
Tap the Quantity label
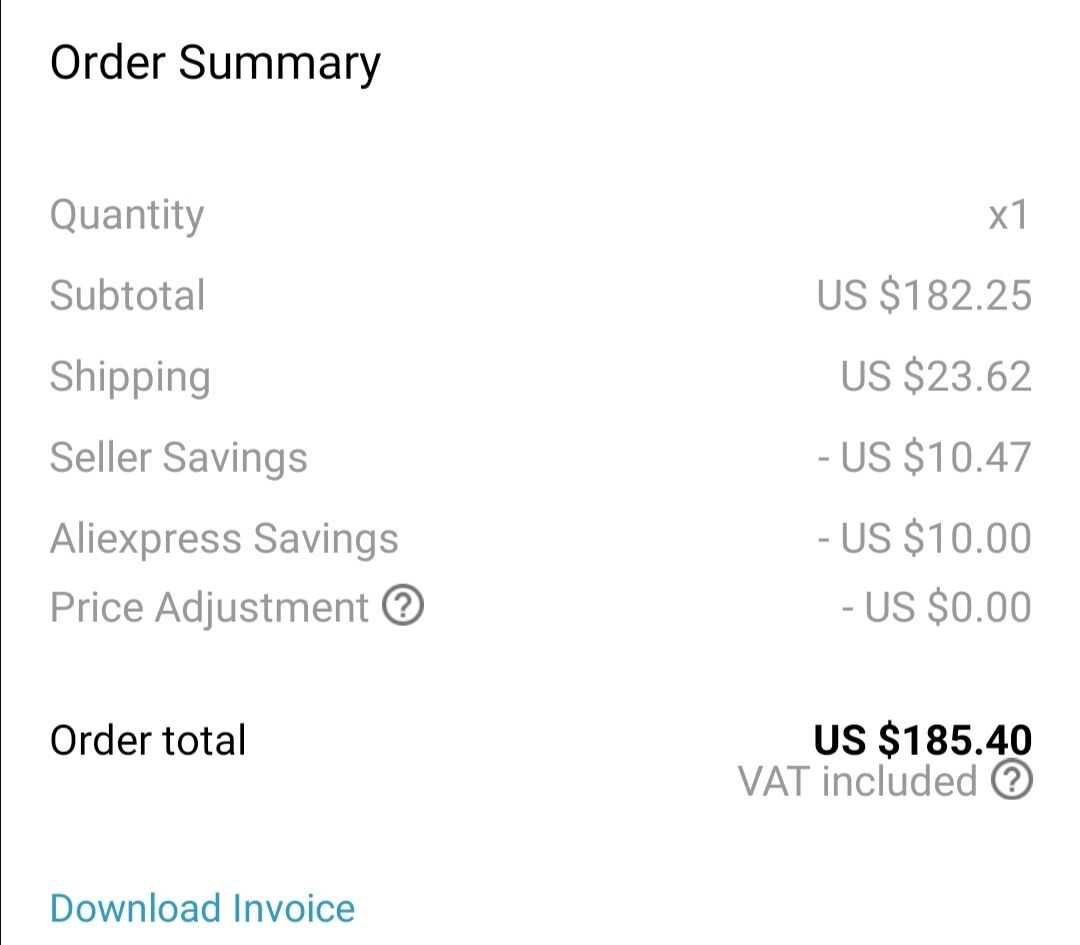[x=127, y=216]
